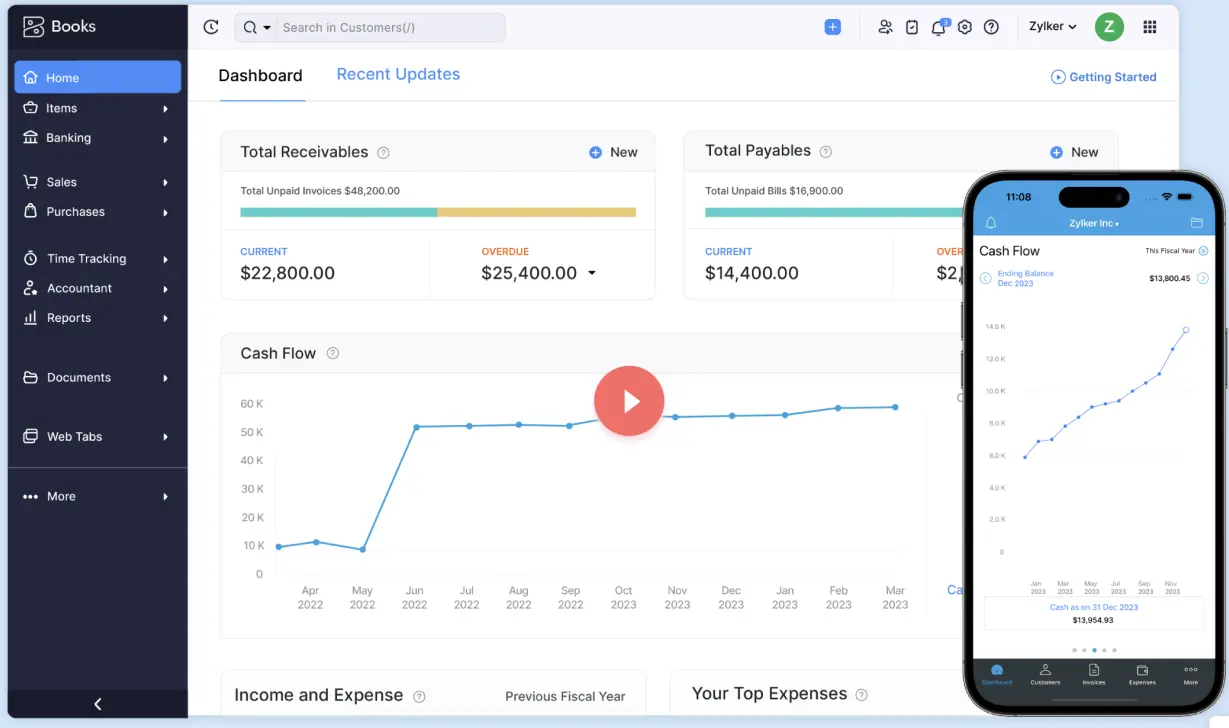The height and width of the screenshot is (728, 1229).
Task: Click the Total Payables help icon
Action: tap(826, 152)
